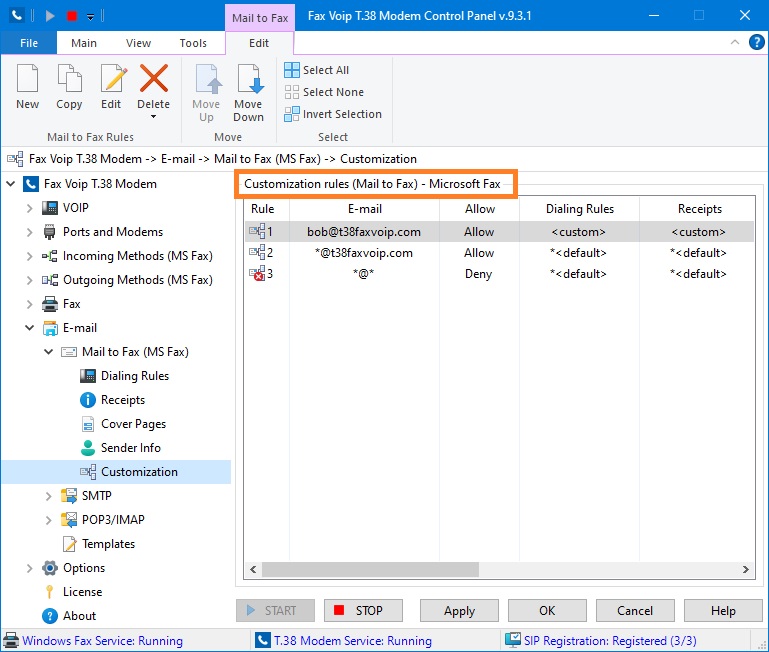Screen dimensions: 769x652
Task: Select the Options gear icon
Action: (x=50, y=568)
